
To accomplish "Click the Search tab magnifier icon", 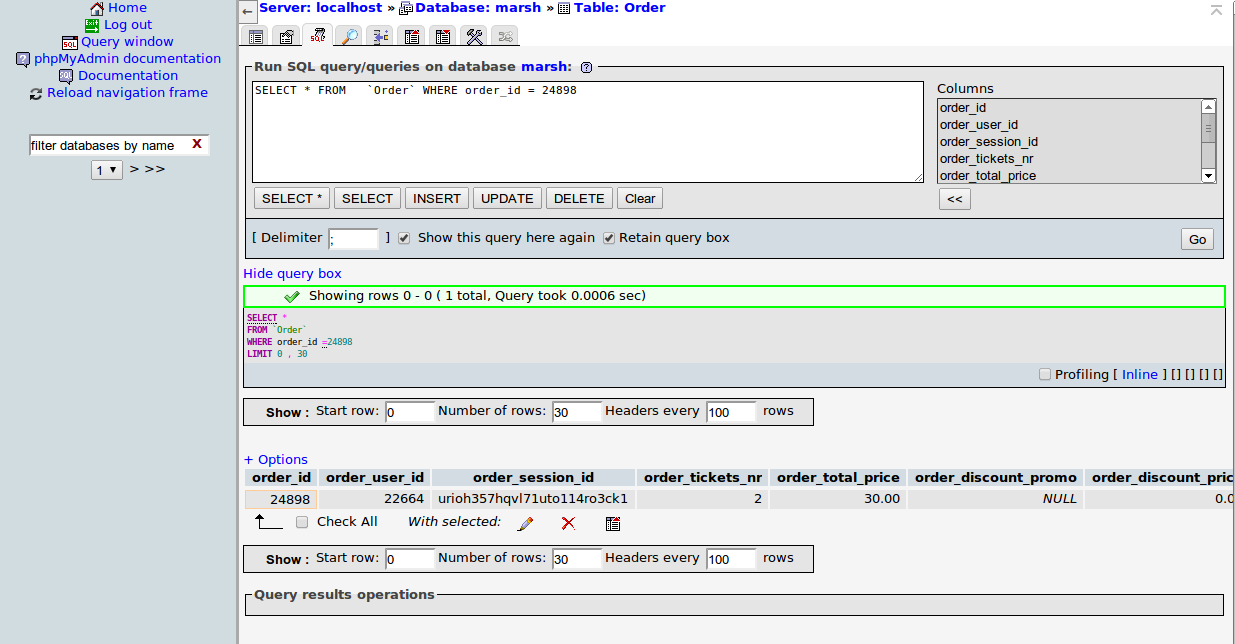I will [348, 36].
